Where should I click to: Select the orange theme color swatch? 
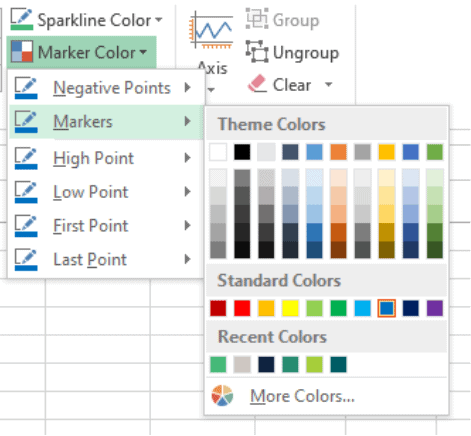pyautogui.click(x=338, y=152)
